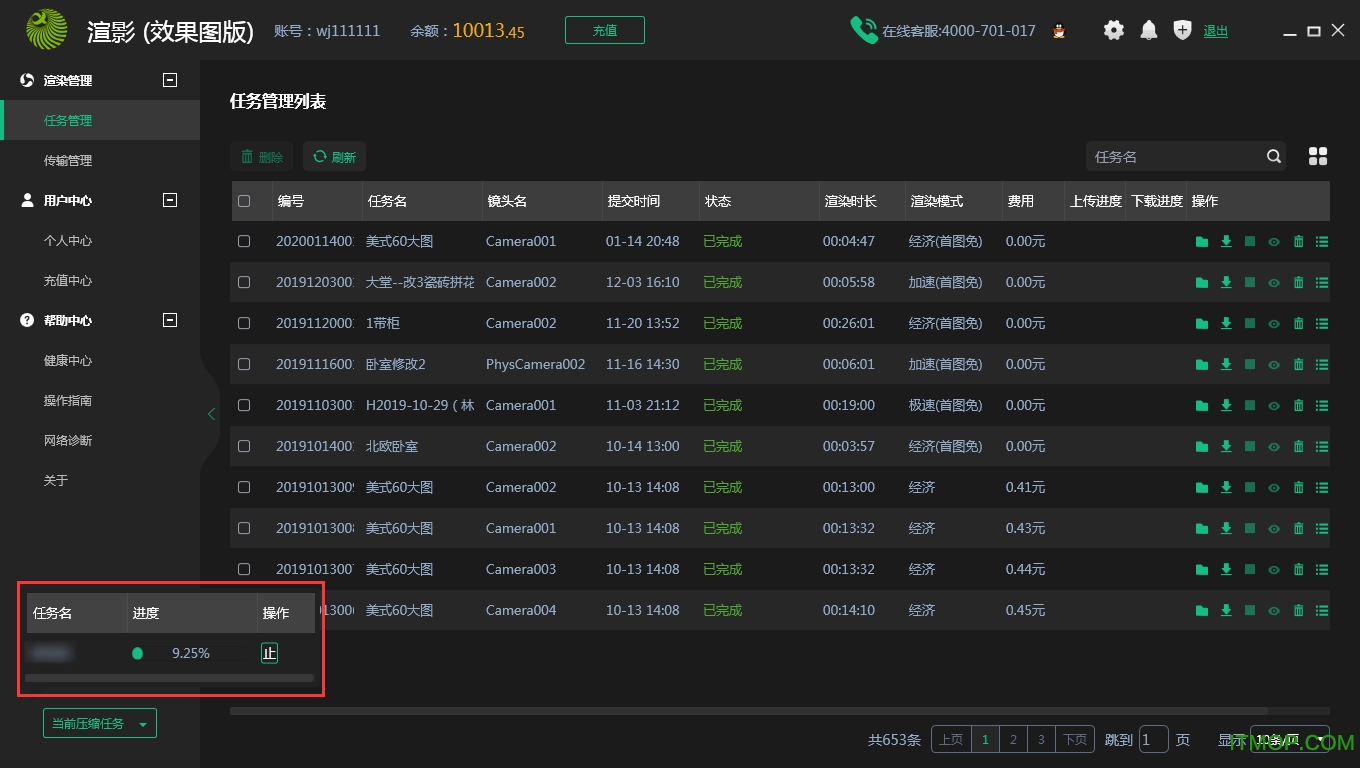Open folder icon for 北欧卧室 task
This screenshot has height=768, width=1360.
pos(1202,447)
